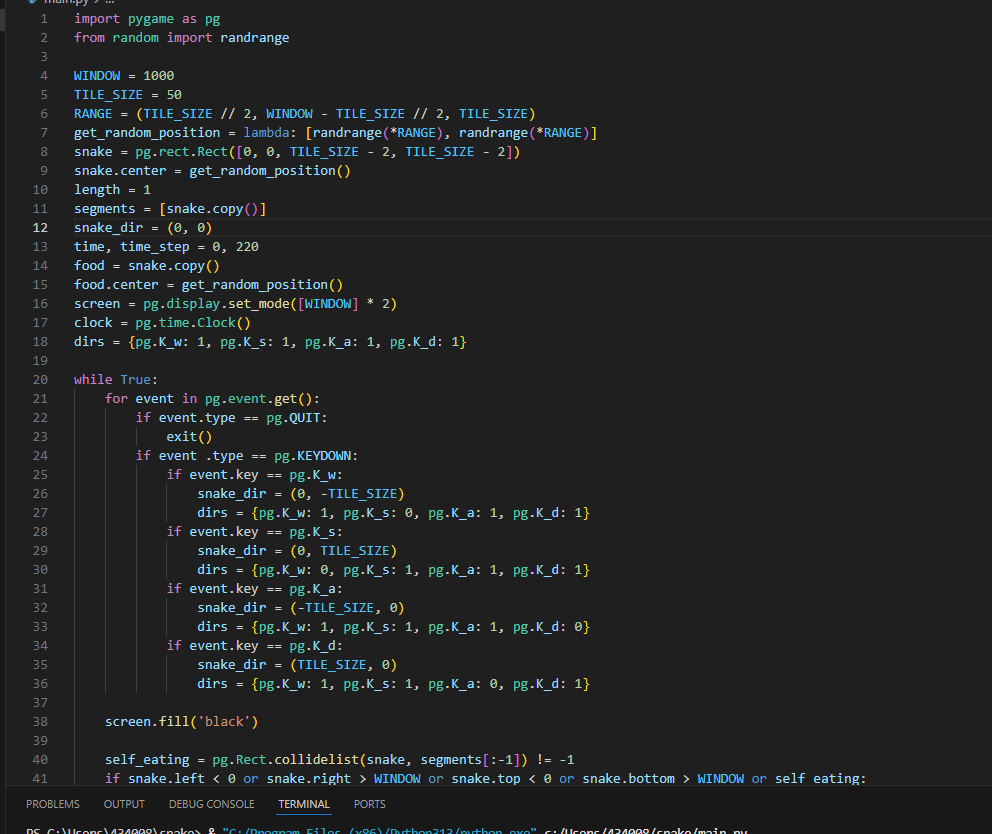Switch to the PROBLEMS panel tab
This screenshot has height=834, width=992.
[53, 804]
